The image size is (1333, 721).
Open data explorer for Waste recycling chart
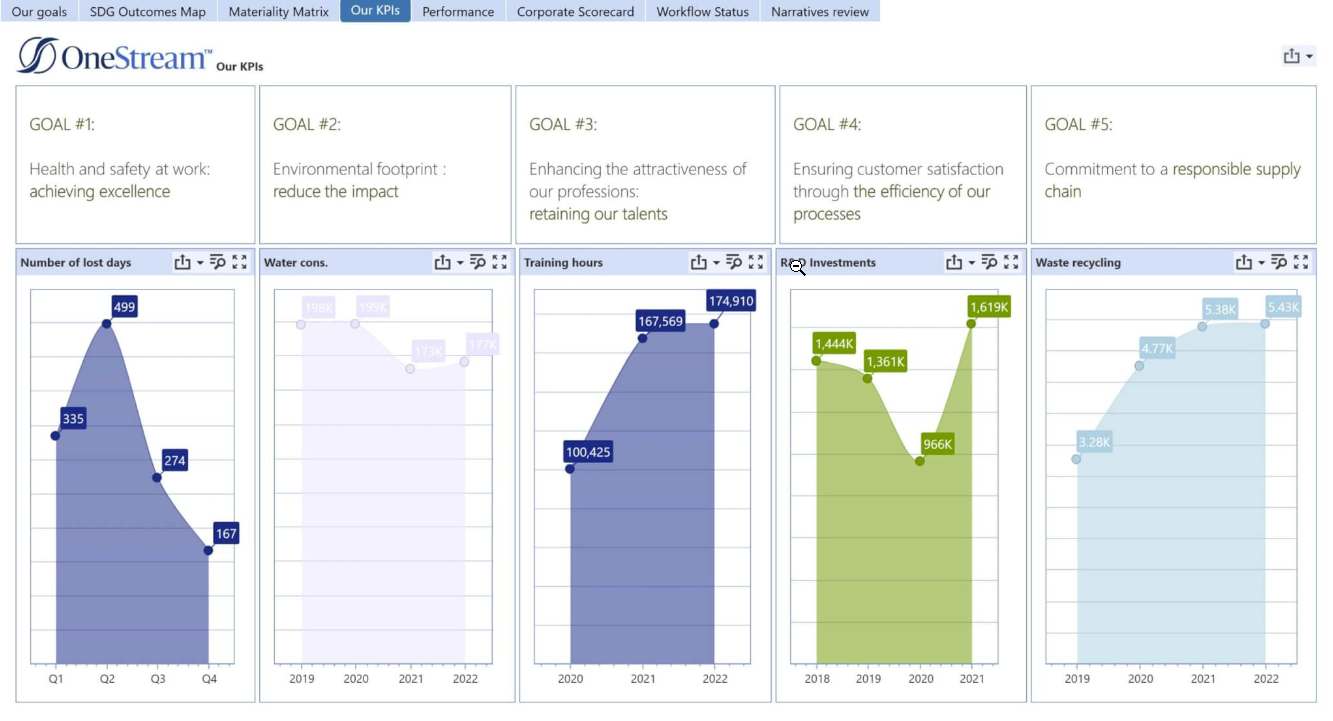[1279, 263]
